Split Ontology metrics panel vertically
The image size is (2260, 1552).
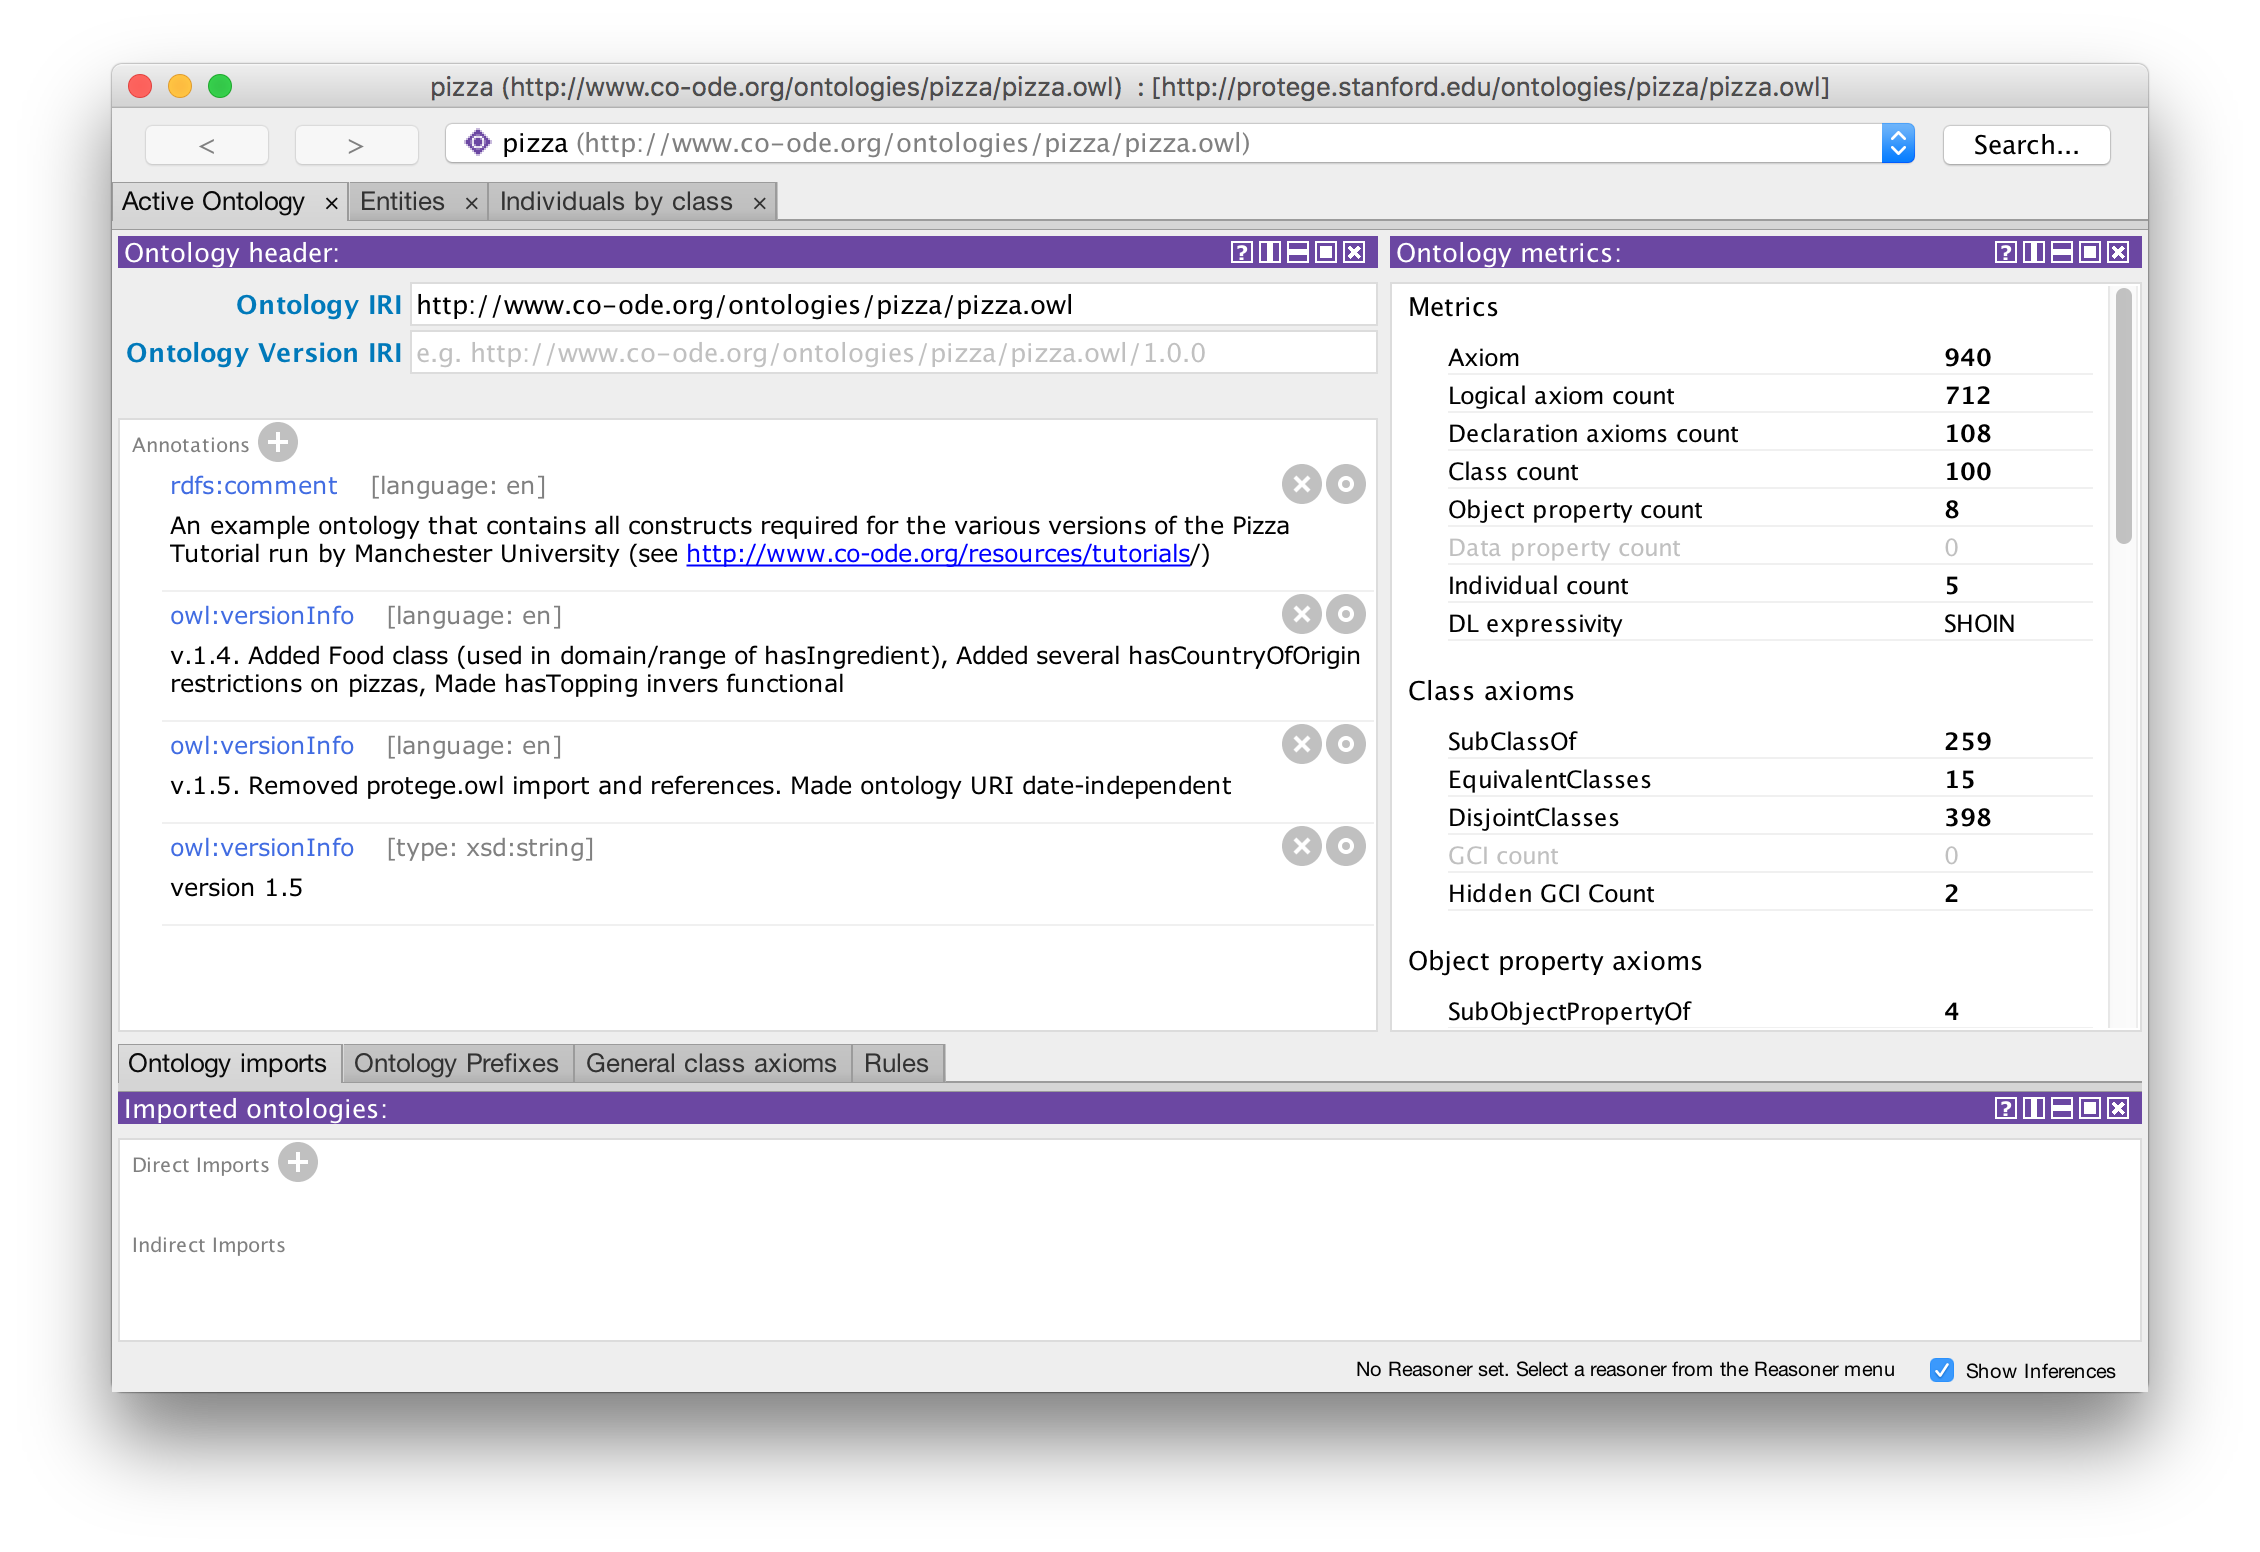tap(2033, 252)
